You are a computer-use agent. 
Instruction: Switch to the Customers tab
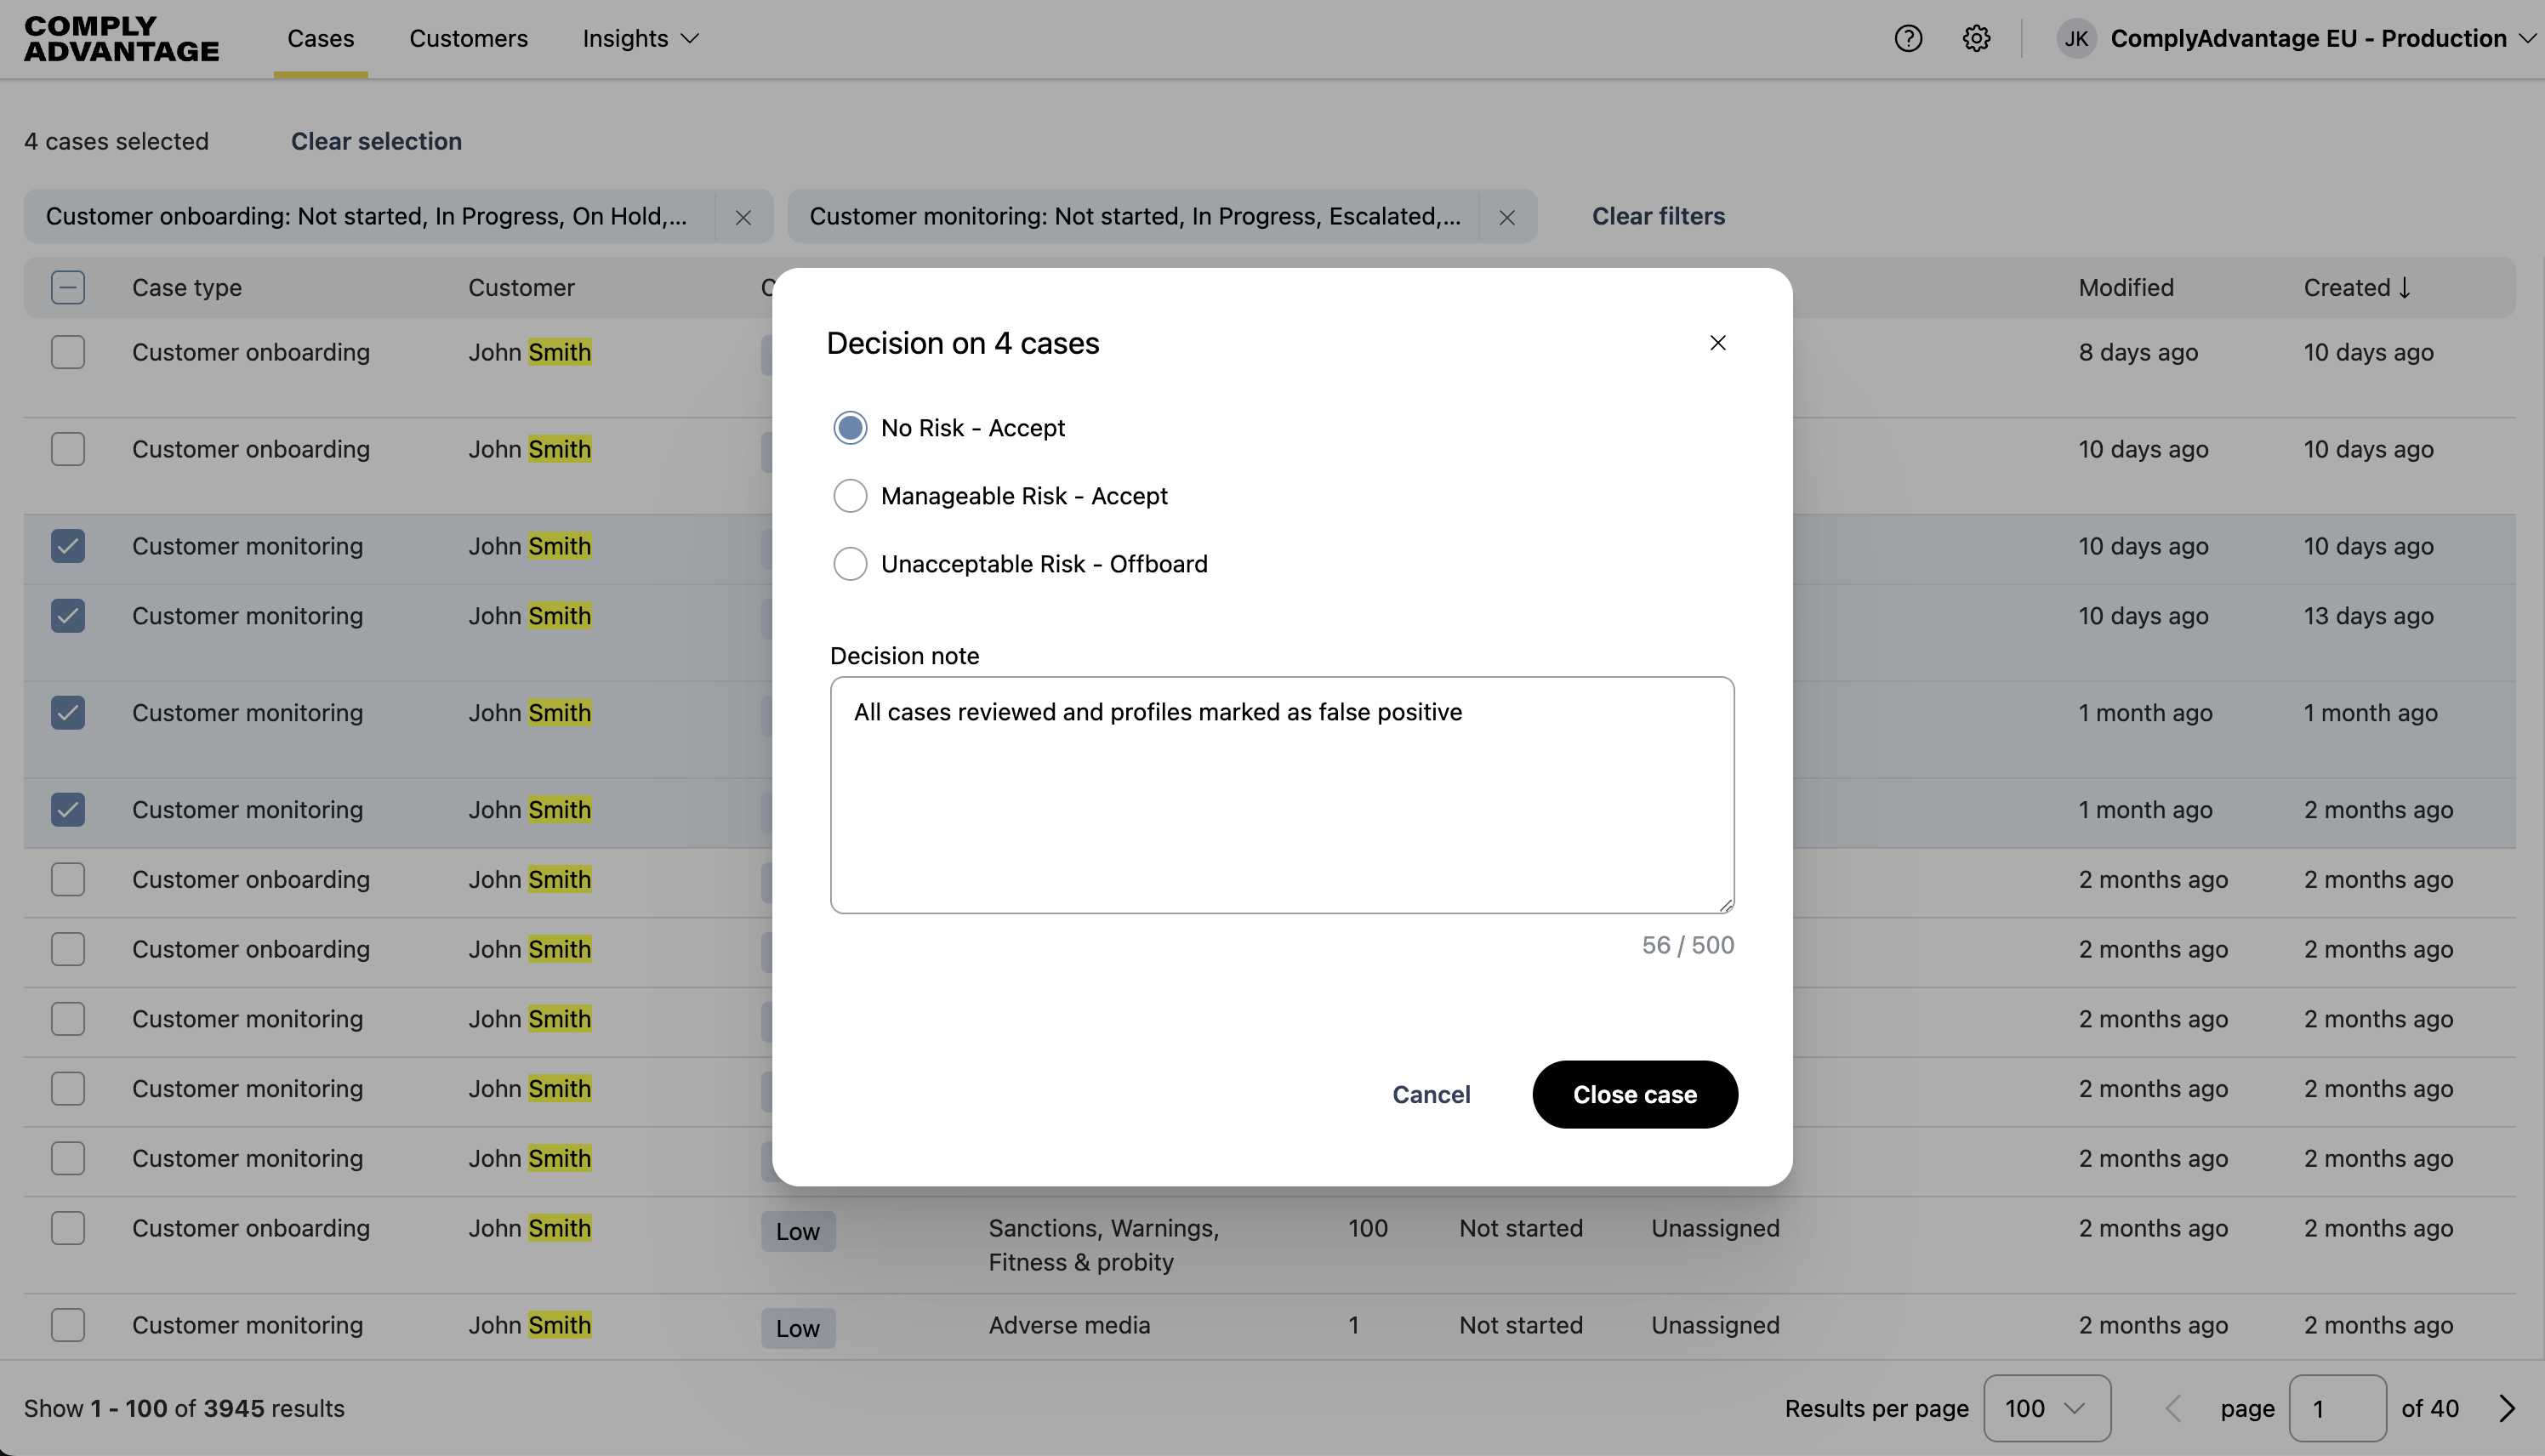[x=468, y=39]
